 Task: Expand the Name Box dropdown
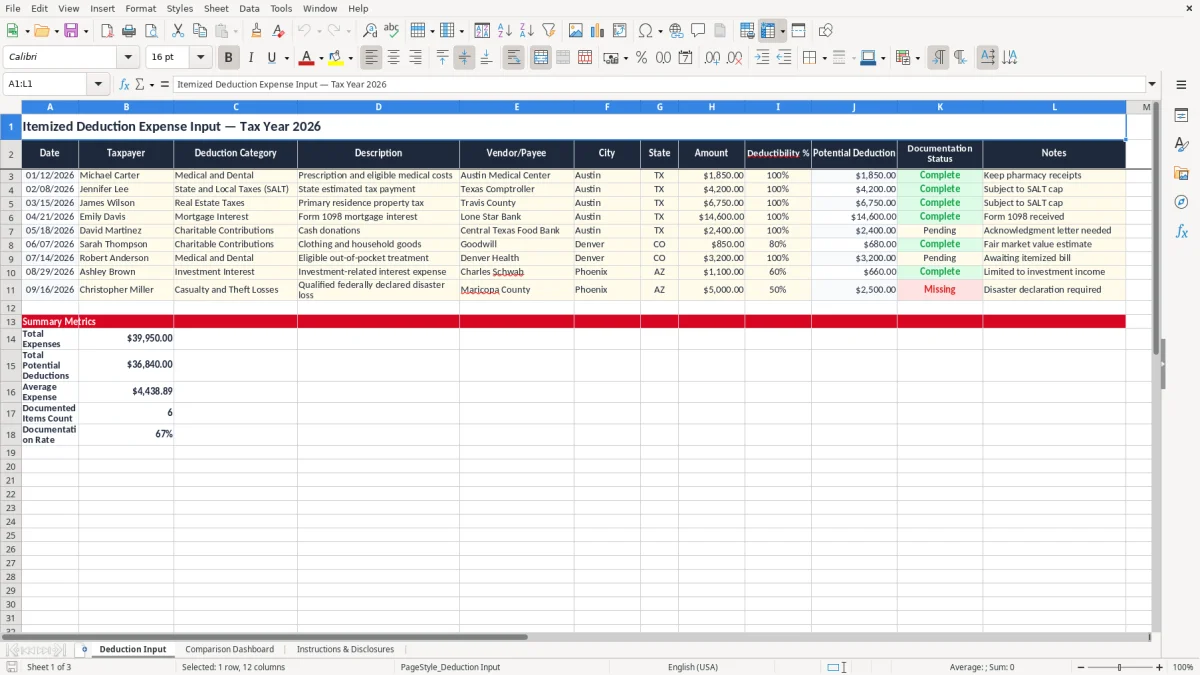click(x=98, y=85)
